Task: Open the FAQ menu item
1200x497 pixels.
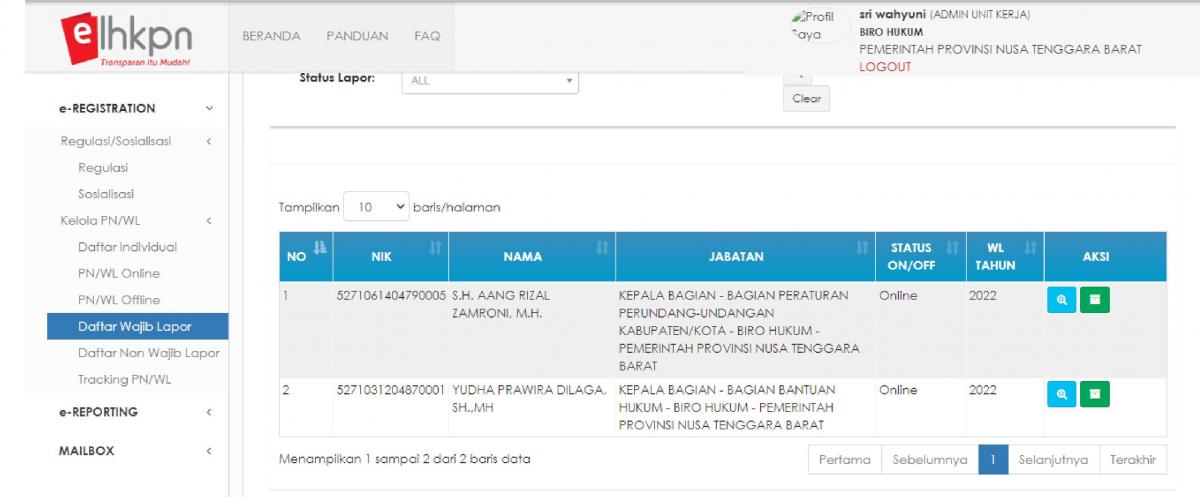Action: (427, 36)
